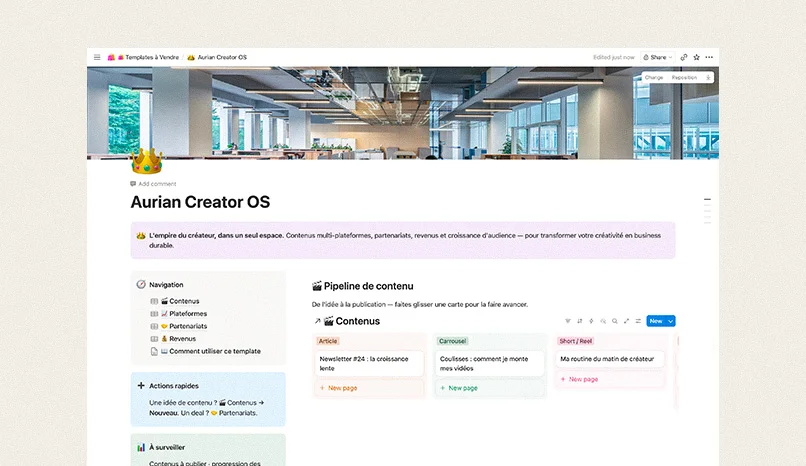Click the automations lightning icon
The height and width of the screenshot is (466, 806).
tap(591, 321)
